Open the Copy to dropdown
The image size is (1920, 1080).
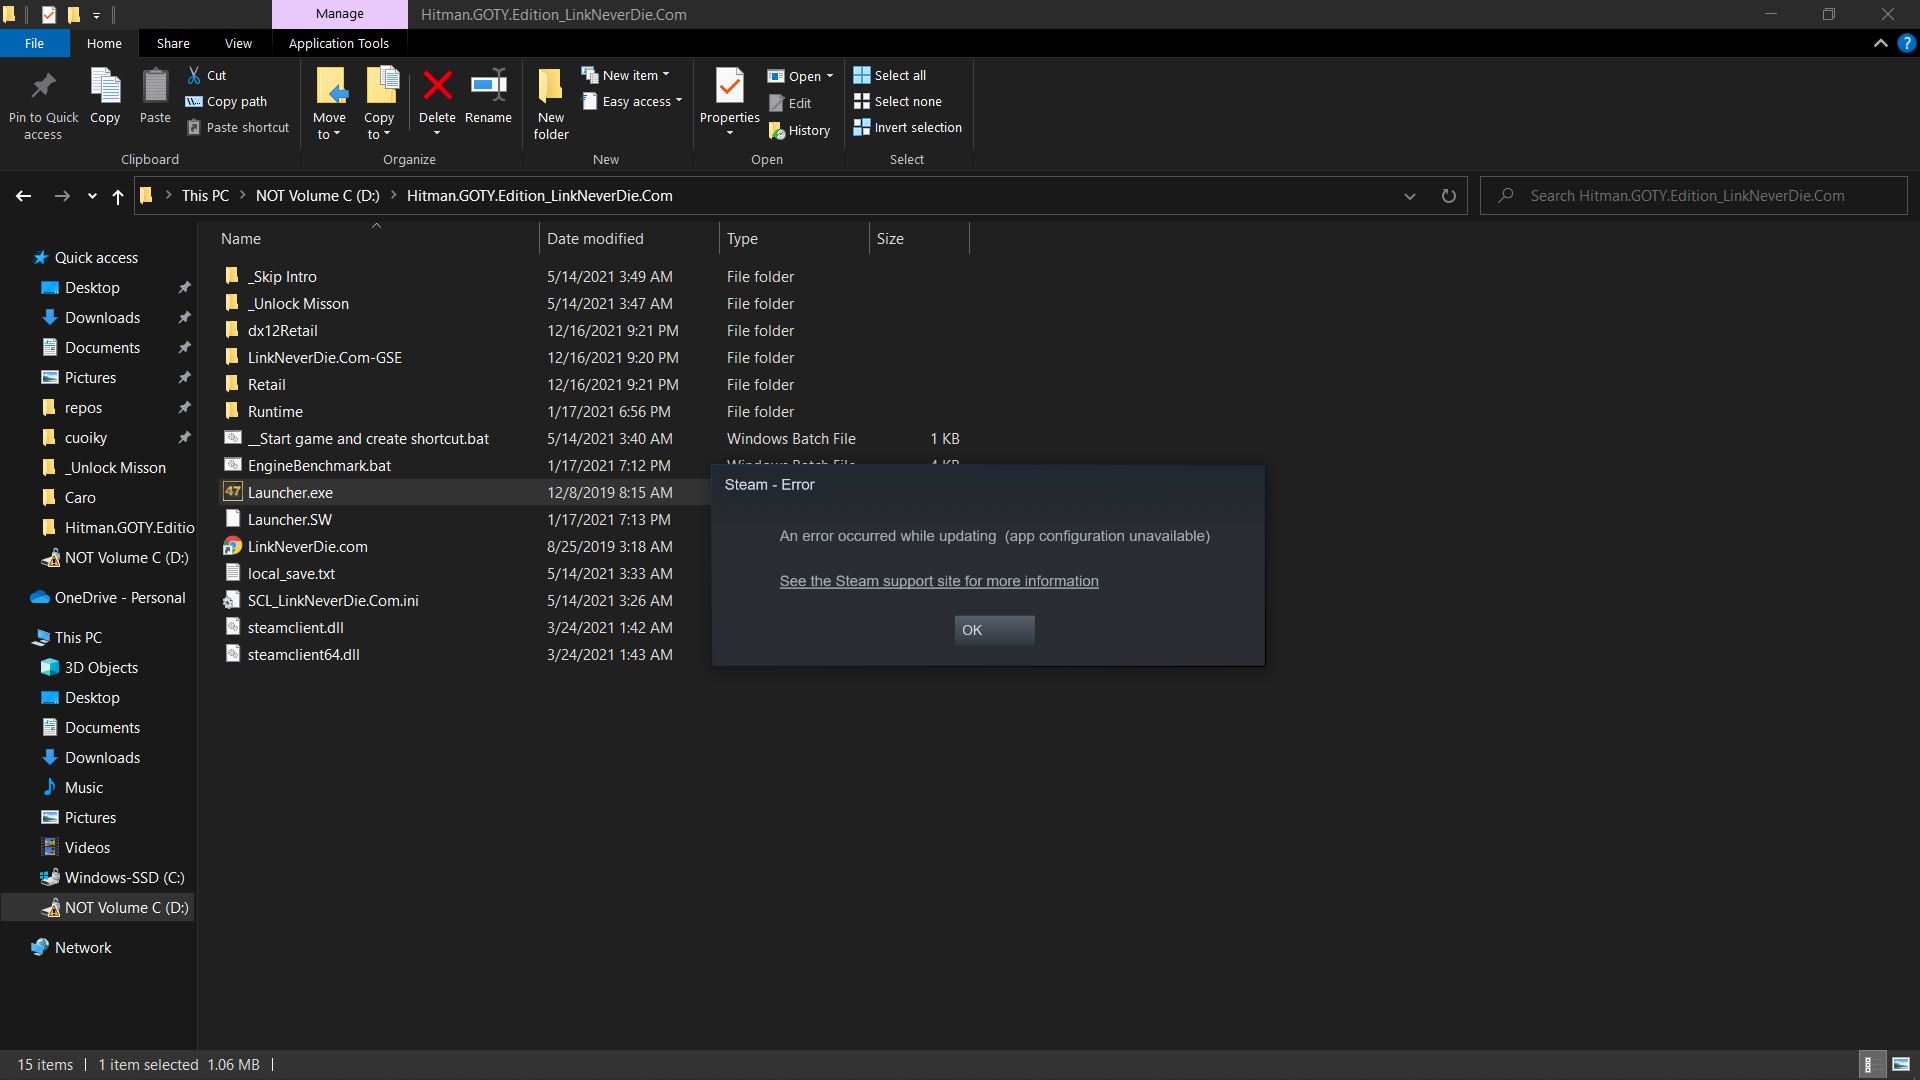(379, 126)
